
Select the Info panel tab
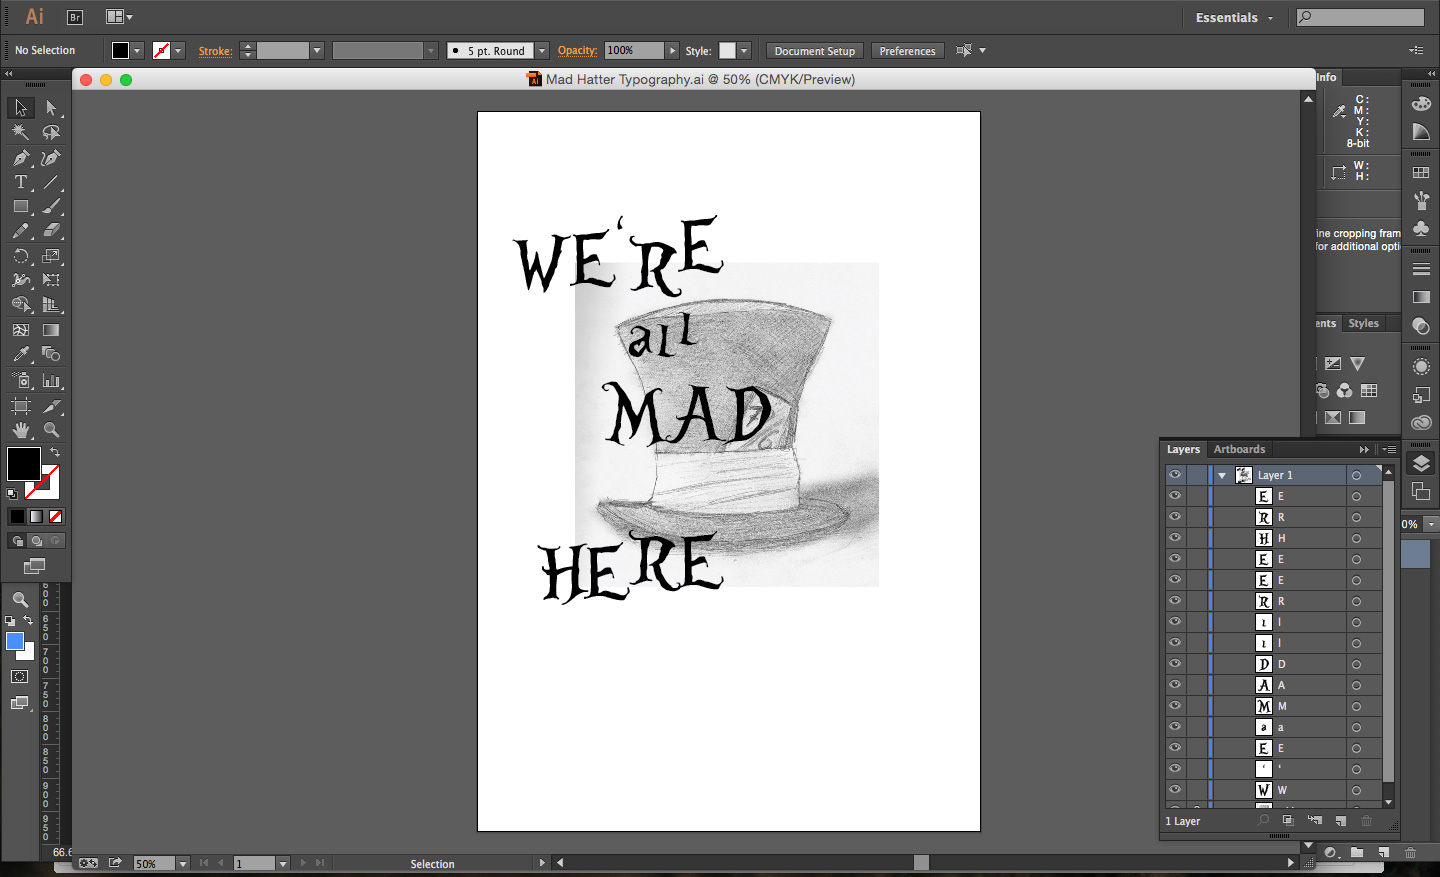(1327, 77)
